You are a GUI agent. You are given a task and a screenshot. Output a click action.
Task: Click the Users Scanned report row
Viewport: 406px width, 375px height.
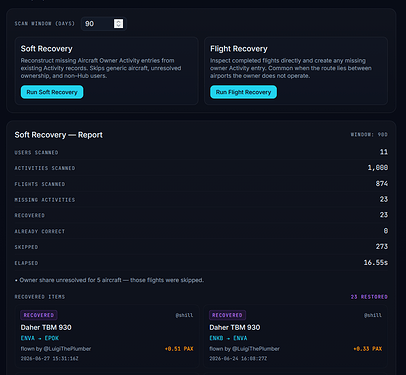pos(201,152)
